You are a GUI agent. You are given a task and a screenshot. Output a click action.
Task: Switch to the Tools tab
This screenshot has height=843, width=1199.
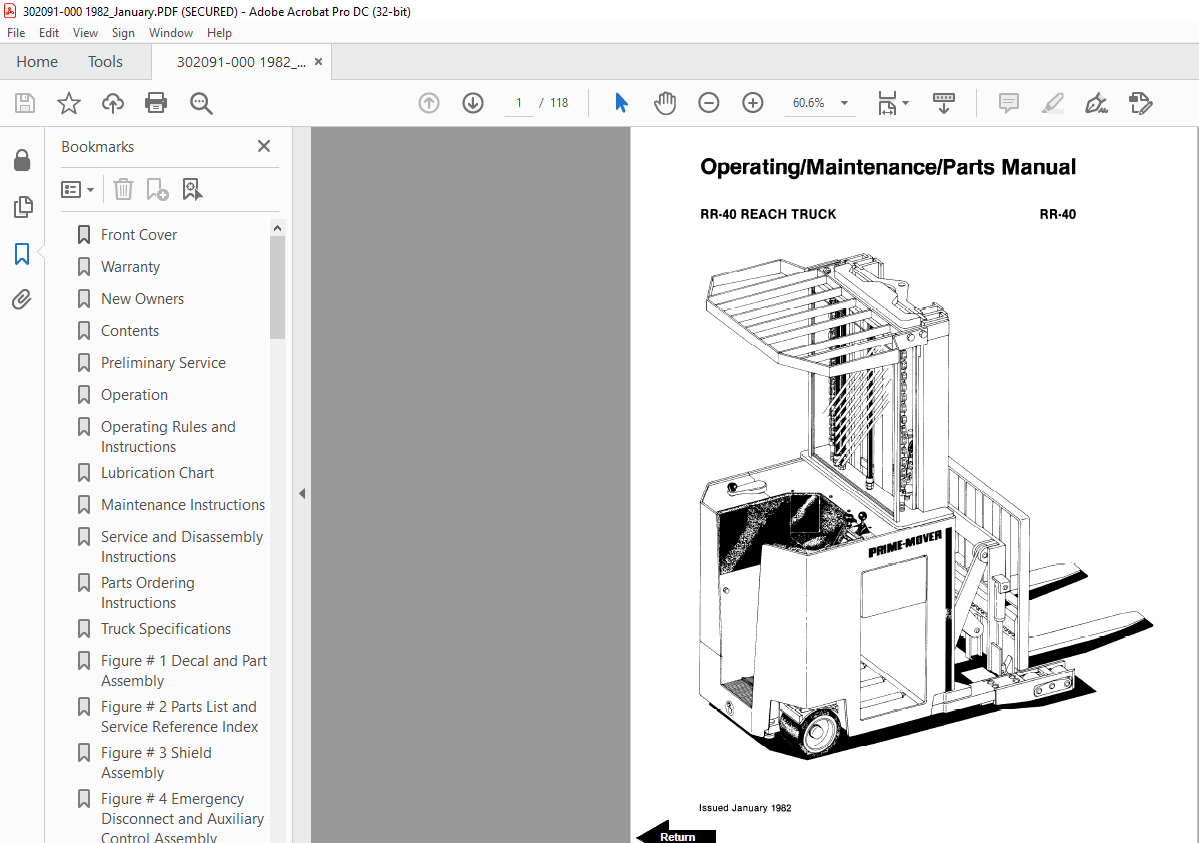click(105, 62)
